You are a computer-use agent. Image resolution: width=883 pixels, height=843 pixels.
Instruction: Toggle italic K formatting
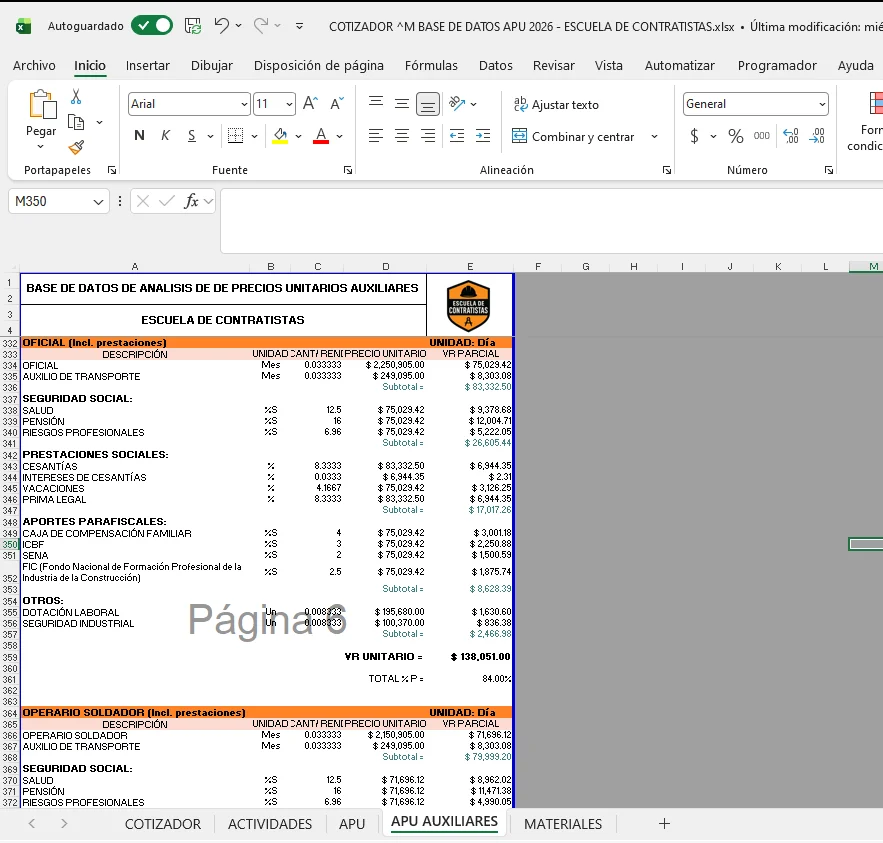tap(165, 135)
